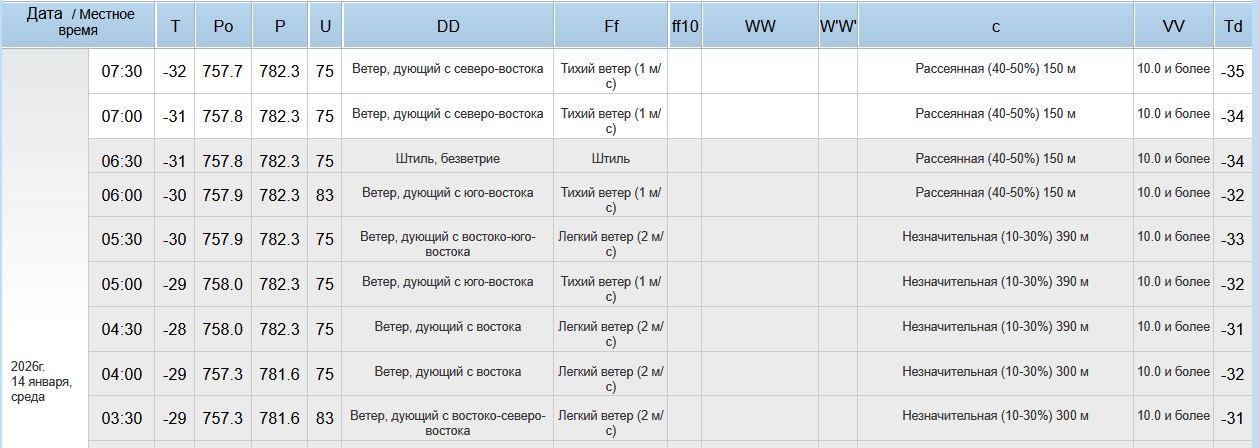Select the Штиль, безветрие wind direction cell
1259x448 pixels.
448,159
